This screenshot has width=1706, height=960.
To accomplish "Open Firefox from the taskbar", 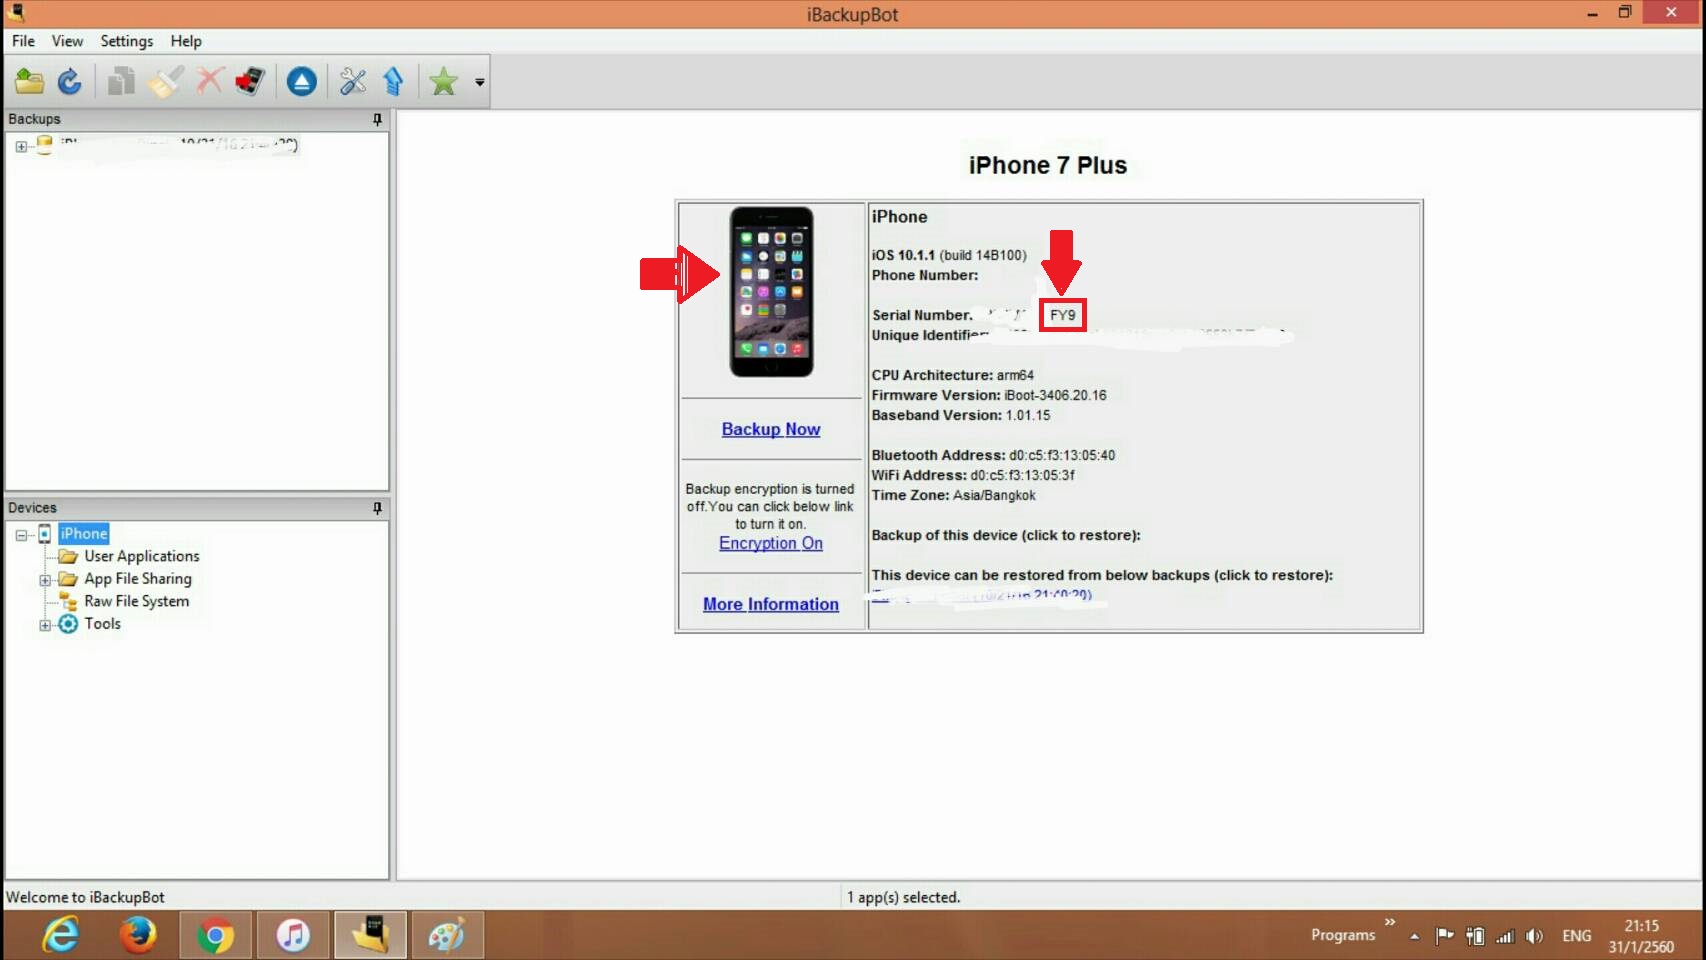I will click(138, 936).
